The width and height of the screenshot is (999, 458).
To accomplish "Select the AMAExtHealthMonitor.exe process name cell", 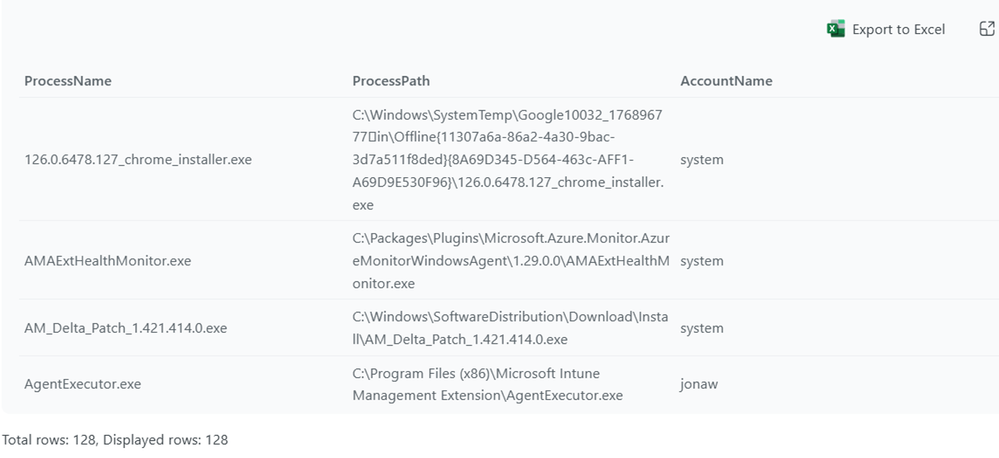I will pos(108,261).
